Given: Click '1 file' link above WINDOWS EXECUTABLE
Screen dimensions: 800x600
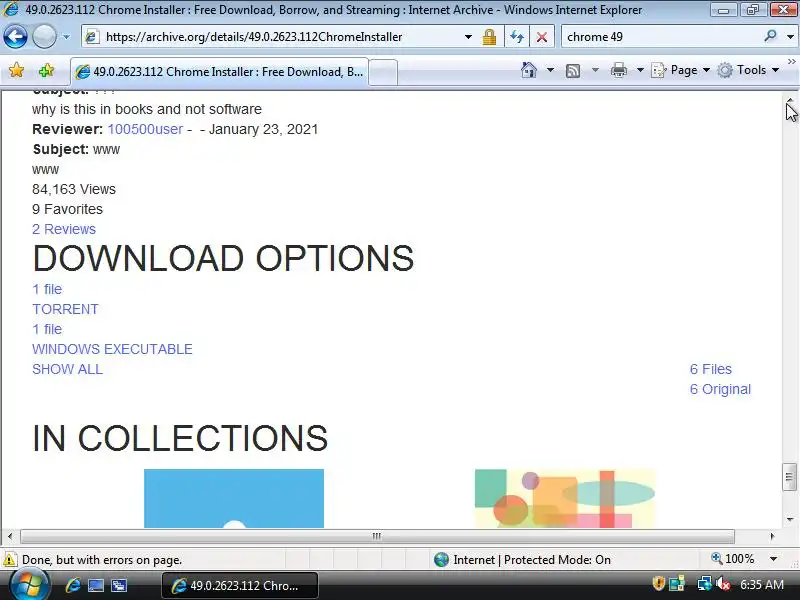Looking at the screenshot, I should (47, 329).
